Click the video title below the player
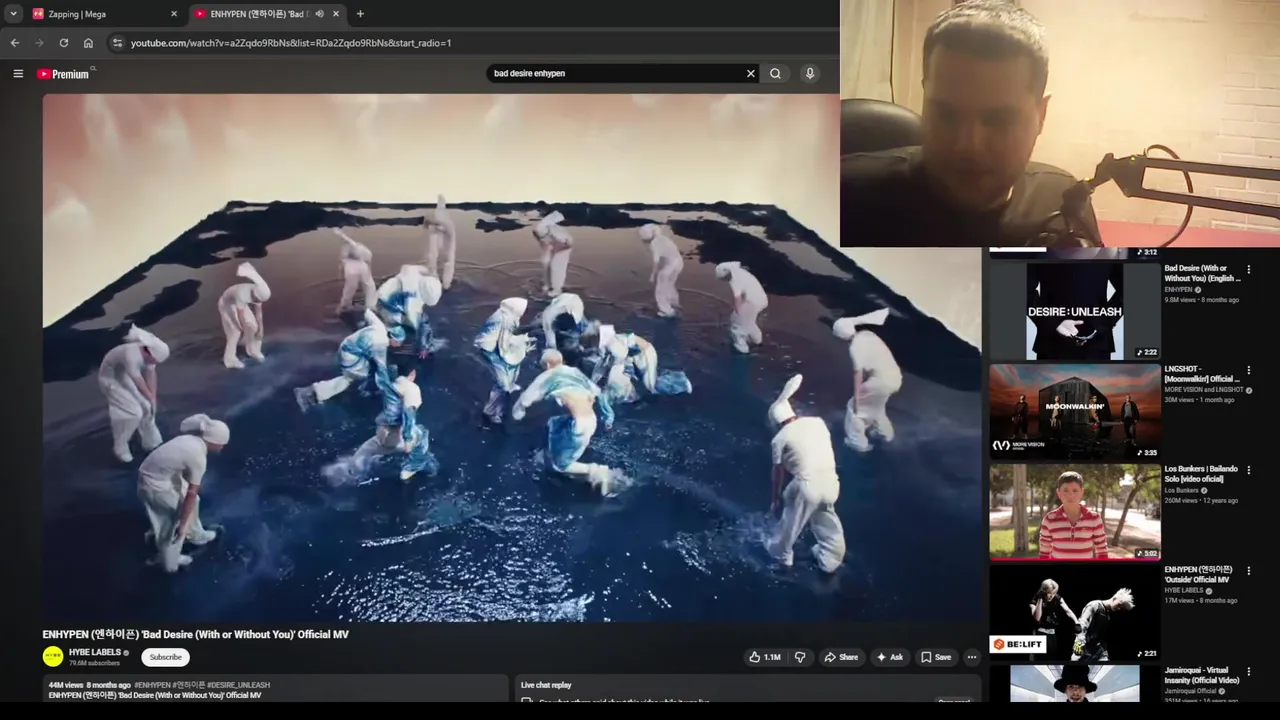This screenshot has height=720, width=1280. click(195, 634)
